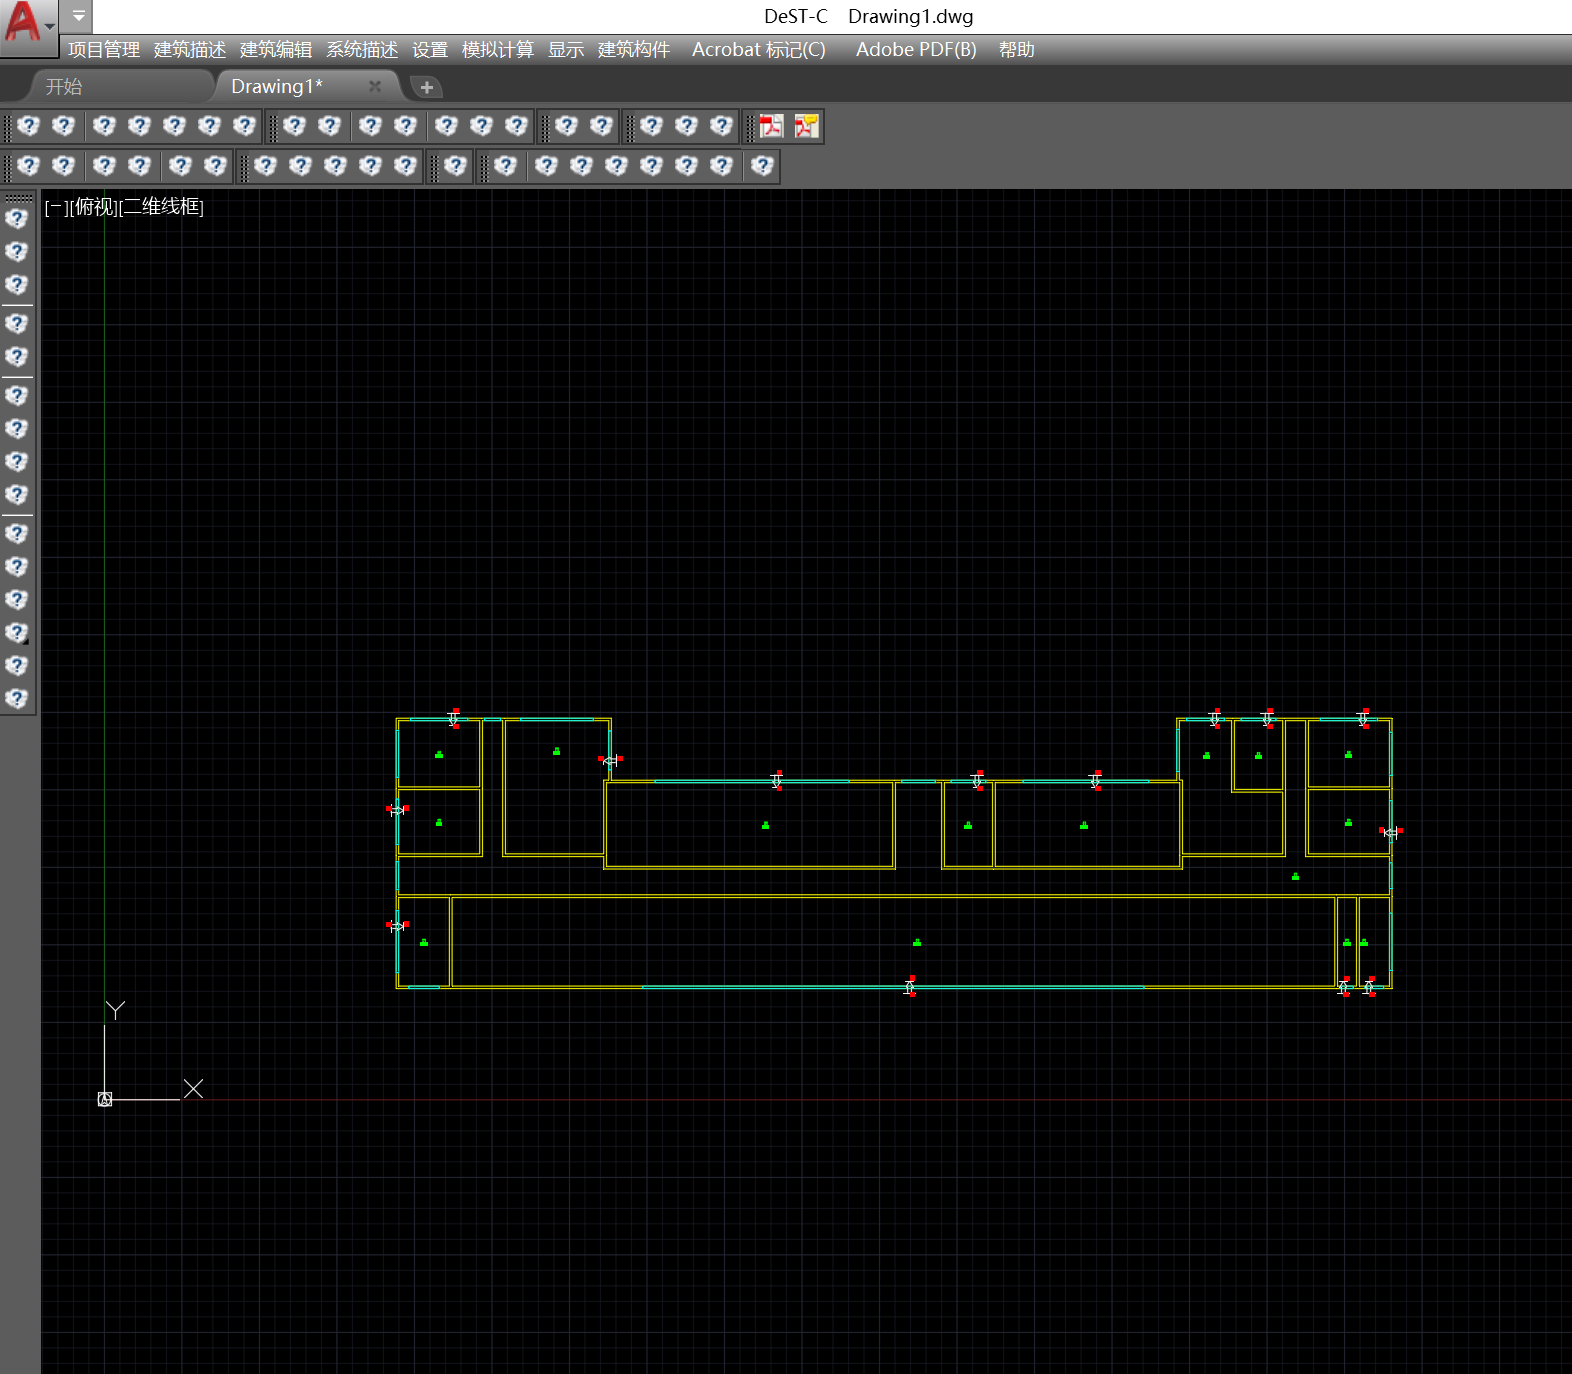Click the topmost icon in left vertical toolbar
The width and height of the screenshot is (1572, 1374).
pos(17,218)
